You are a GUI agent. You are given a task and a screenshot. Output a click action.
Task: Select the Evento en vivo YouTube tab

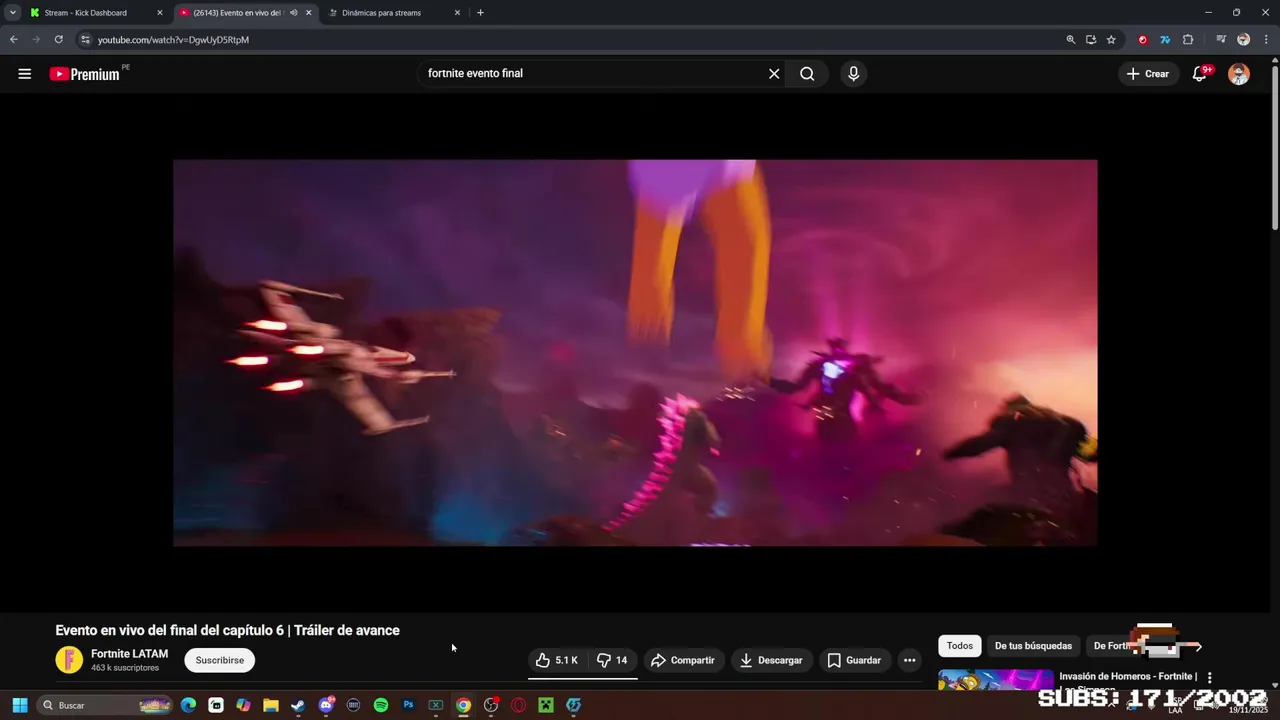point(238,13)
